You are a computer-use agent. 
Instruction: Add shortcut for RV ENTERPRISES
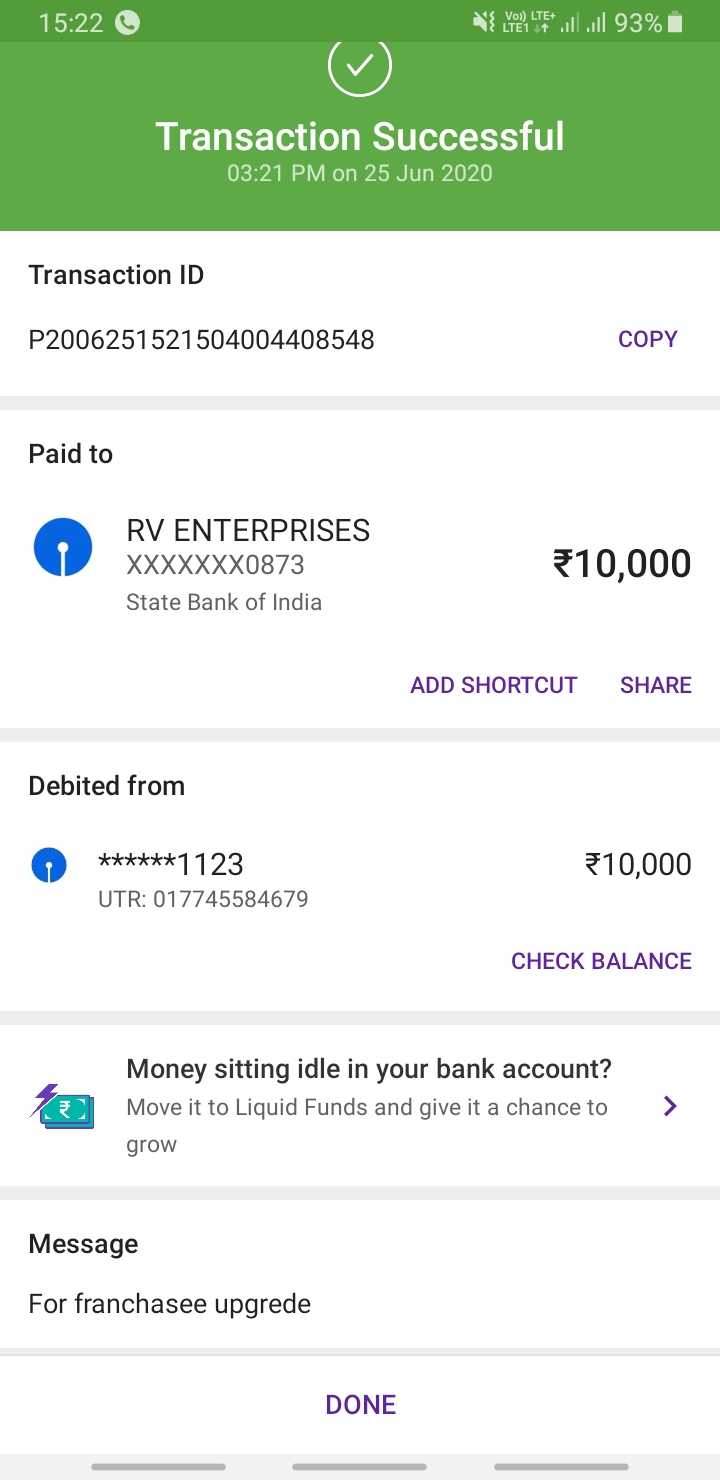[494, 685]
